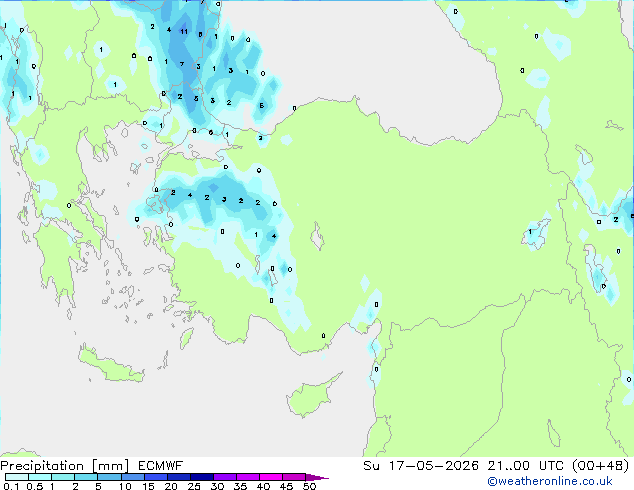This screenshot has height=490, width=634.
Task: Click the "40" legend scale label
Action: (263, 486)
